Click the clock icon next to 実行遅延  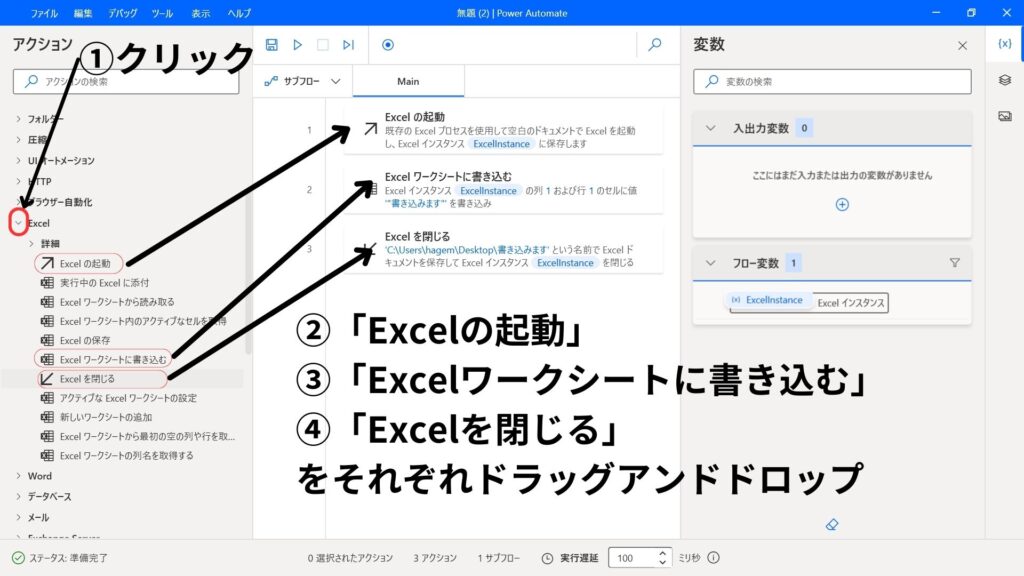[x=547, y=558]
